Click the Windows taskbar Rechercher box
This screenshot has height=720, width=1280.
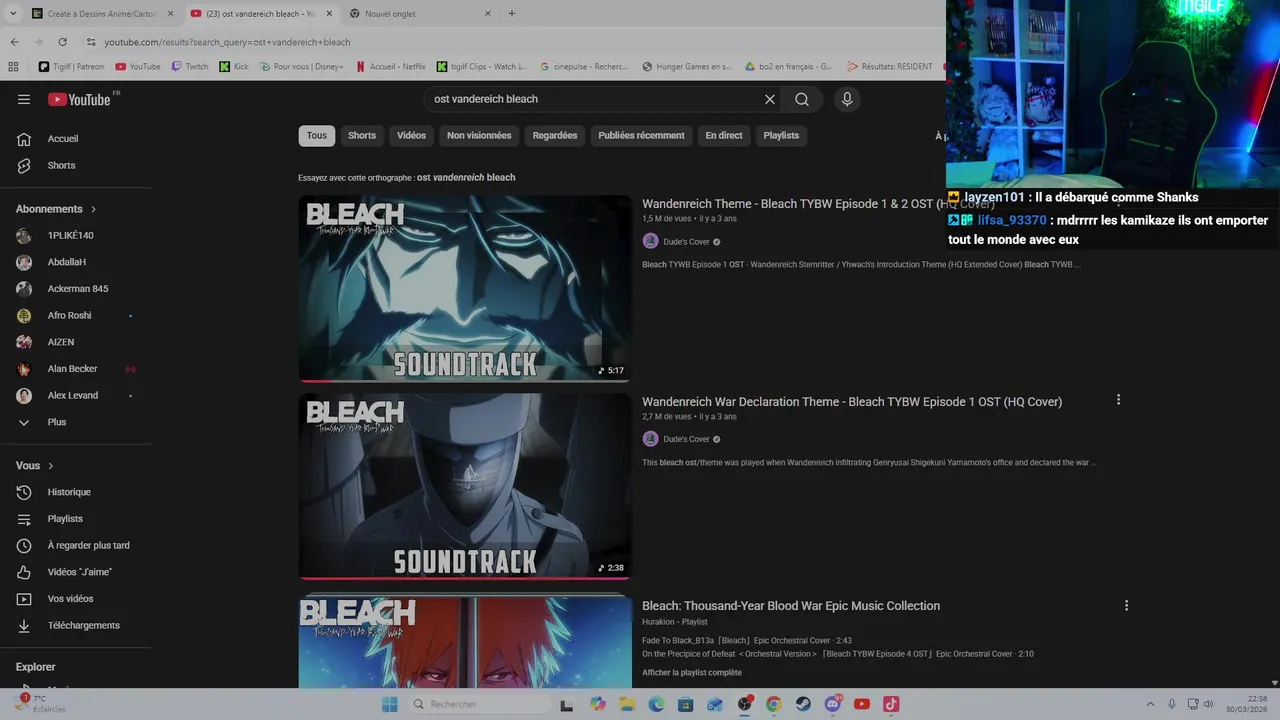pos(481,704)
